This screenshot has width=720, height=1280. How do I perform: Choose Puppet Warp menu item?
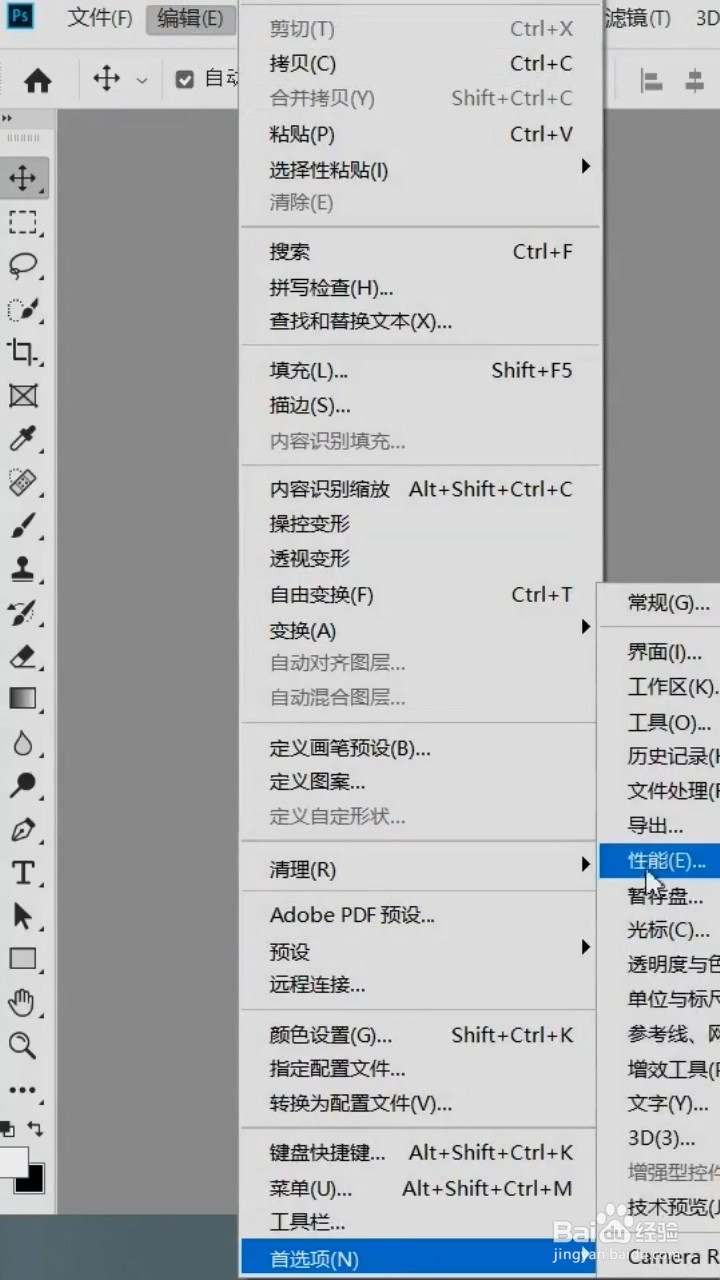(421, 523)
